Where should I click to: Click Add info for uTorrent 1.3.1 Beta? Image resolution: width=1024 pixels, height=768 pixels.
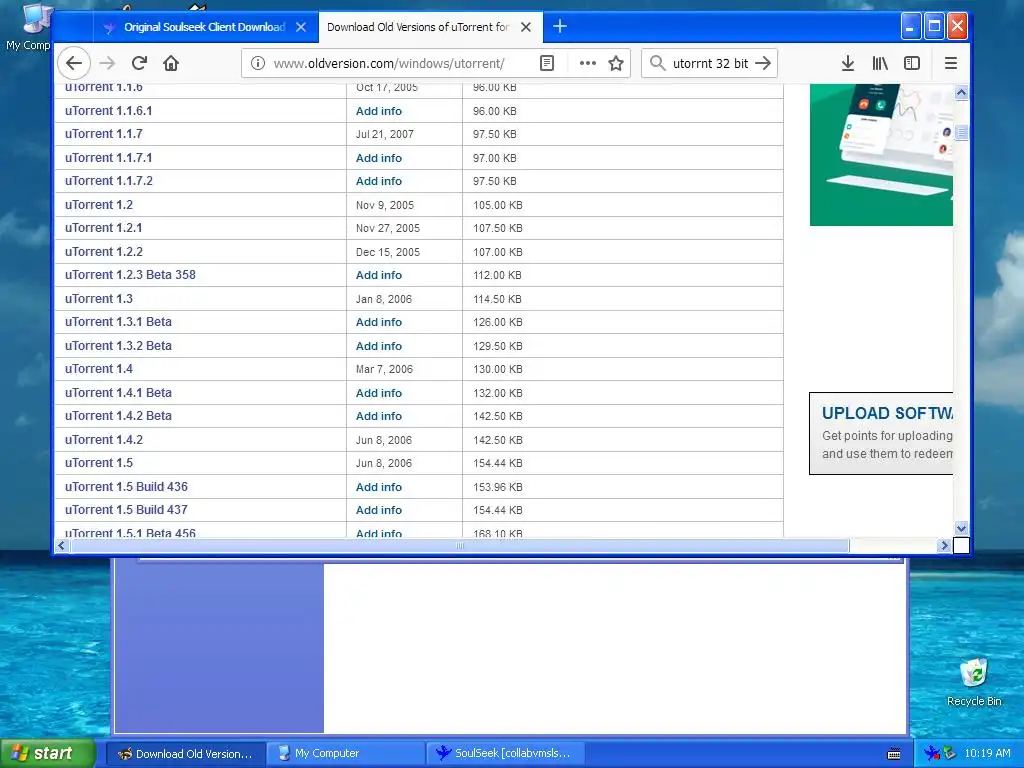(x=379, y=322)
